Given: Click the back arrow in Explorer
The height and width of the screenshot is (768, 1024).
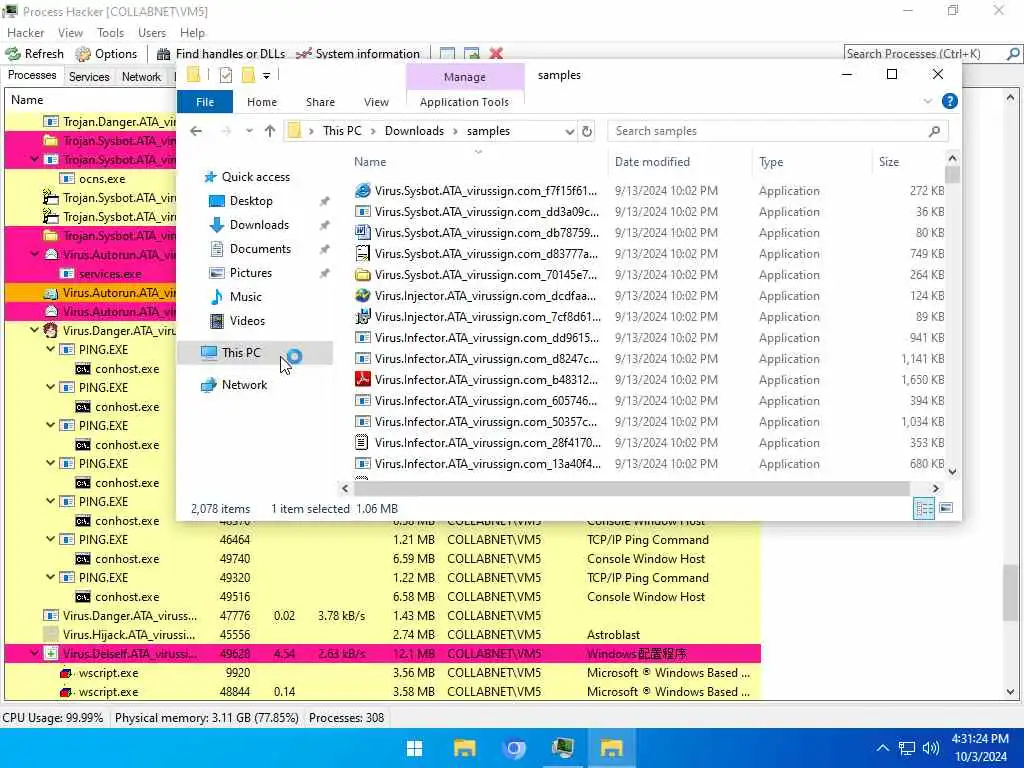Looking at the screenshot, I should (x=196, y=131).
